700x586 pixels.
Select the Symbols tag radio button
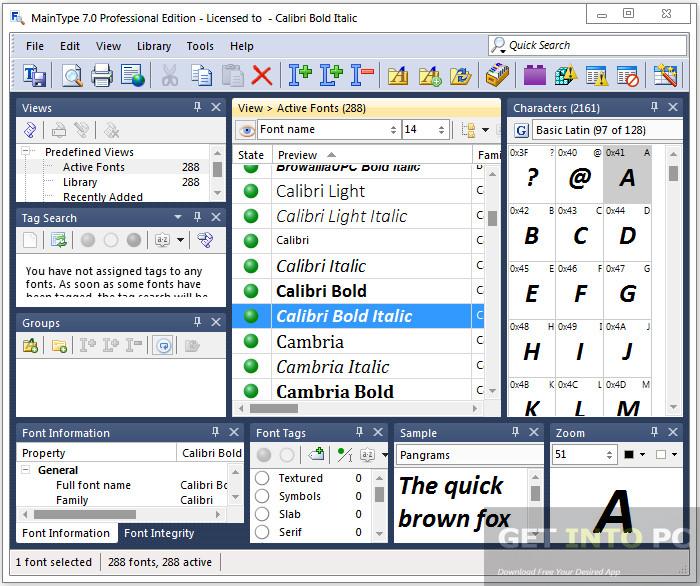262,496
